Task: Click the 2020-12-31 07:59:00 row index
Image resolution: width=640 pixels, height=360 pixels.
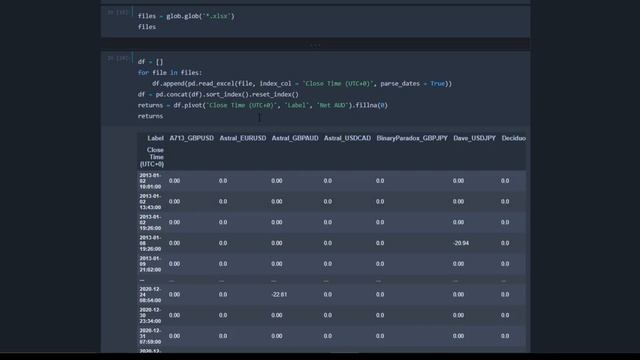Action: (151, 336)
